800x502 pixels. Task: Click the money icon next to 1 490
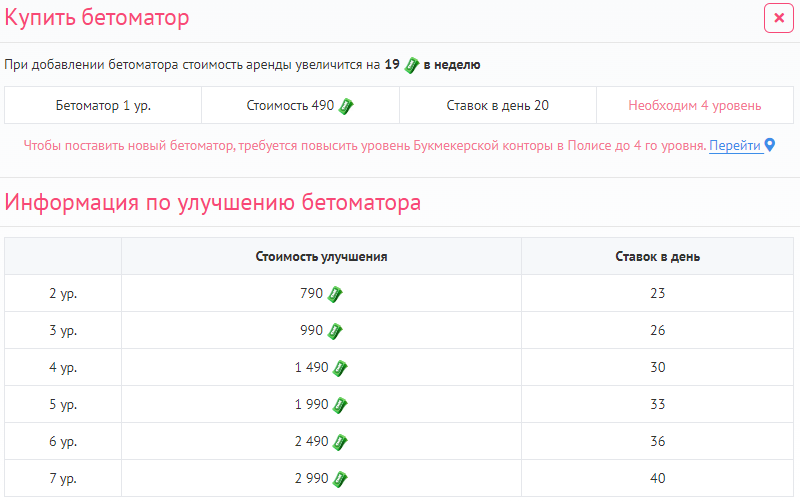coord(340,368)
